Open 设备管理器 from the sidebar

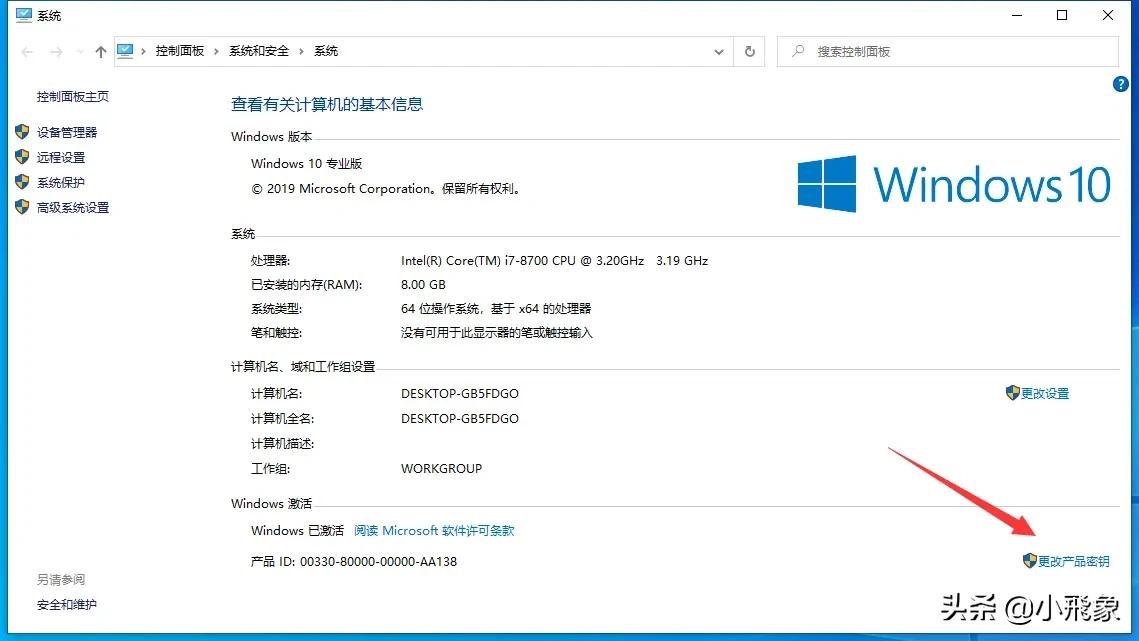pos(66,131)
